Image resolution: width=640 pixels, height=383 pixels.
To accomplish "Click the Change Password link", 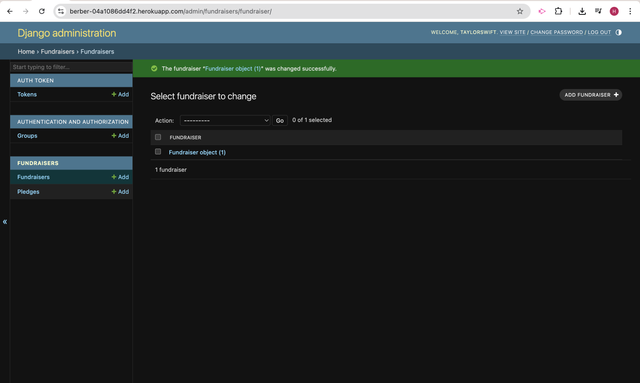I will [556, 32].
